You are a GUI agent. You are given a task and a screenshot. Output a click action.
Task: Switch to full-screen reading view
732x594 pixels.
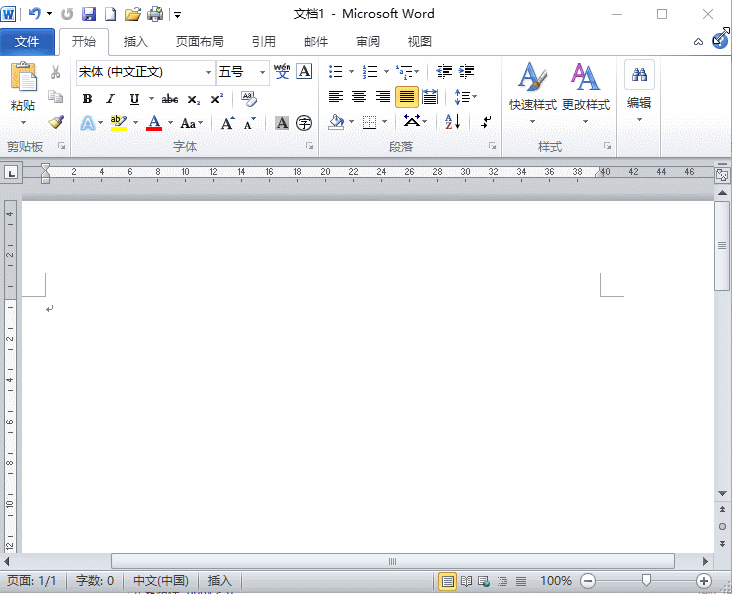466,581
